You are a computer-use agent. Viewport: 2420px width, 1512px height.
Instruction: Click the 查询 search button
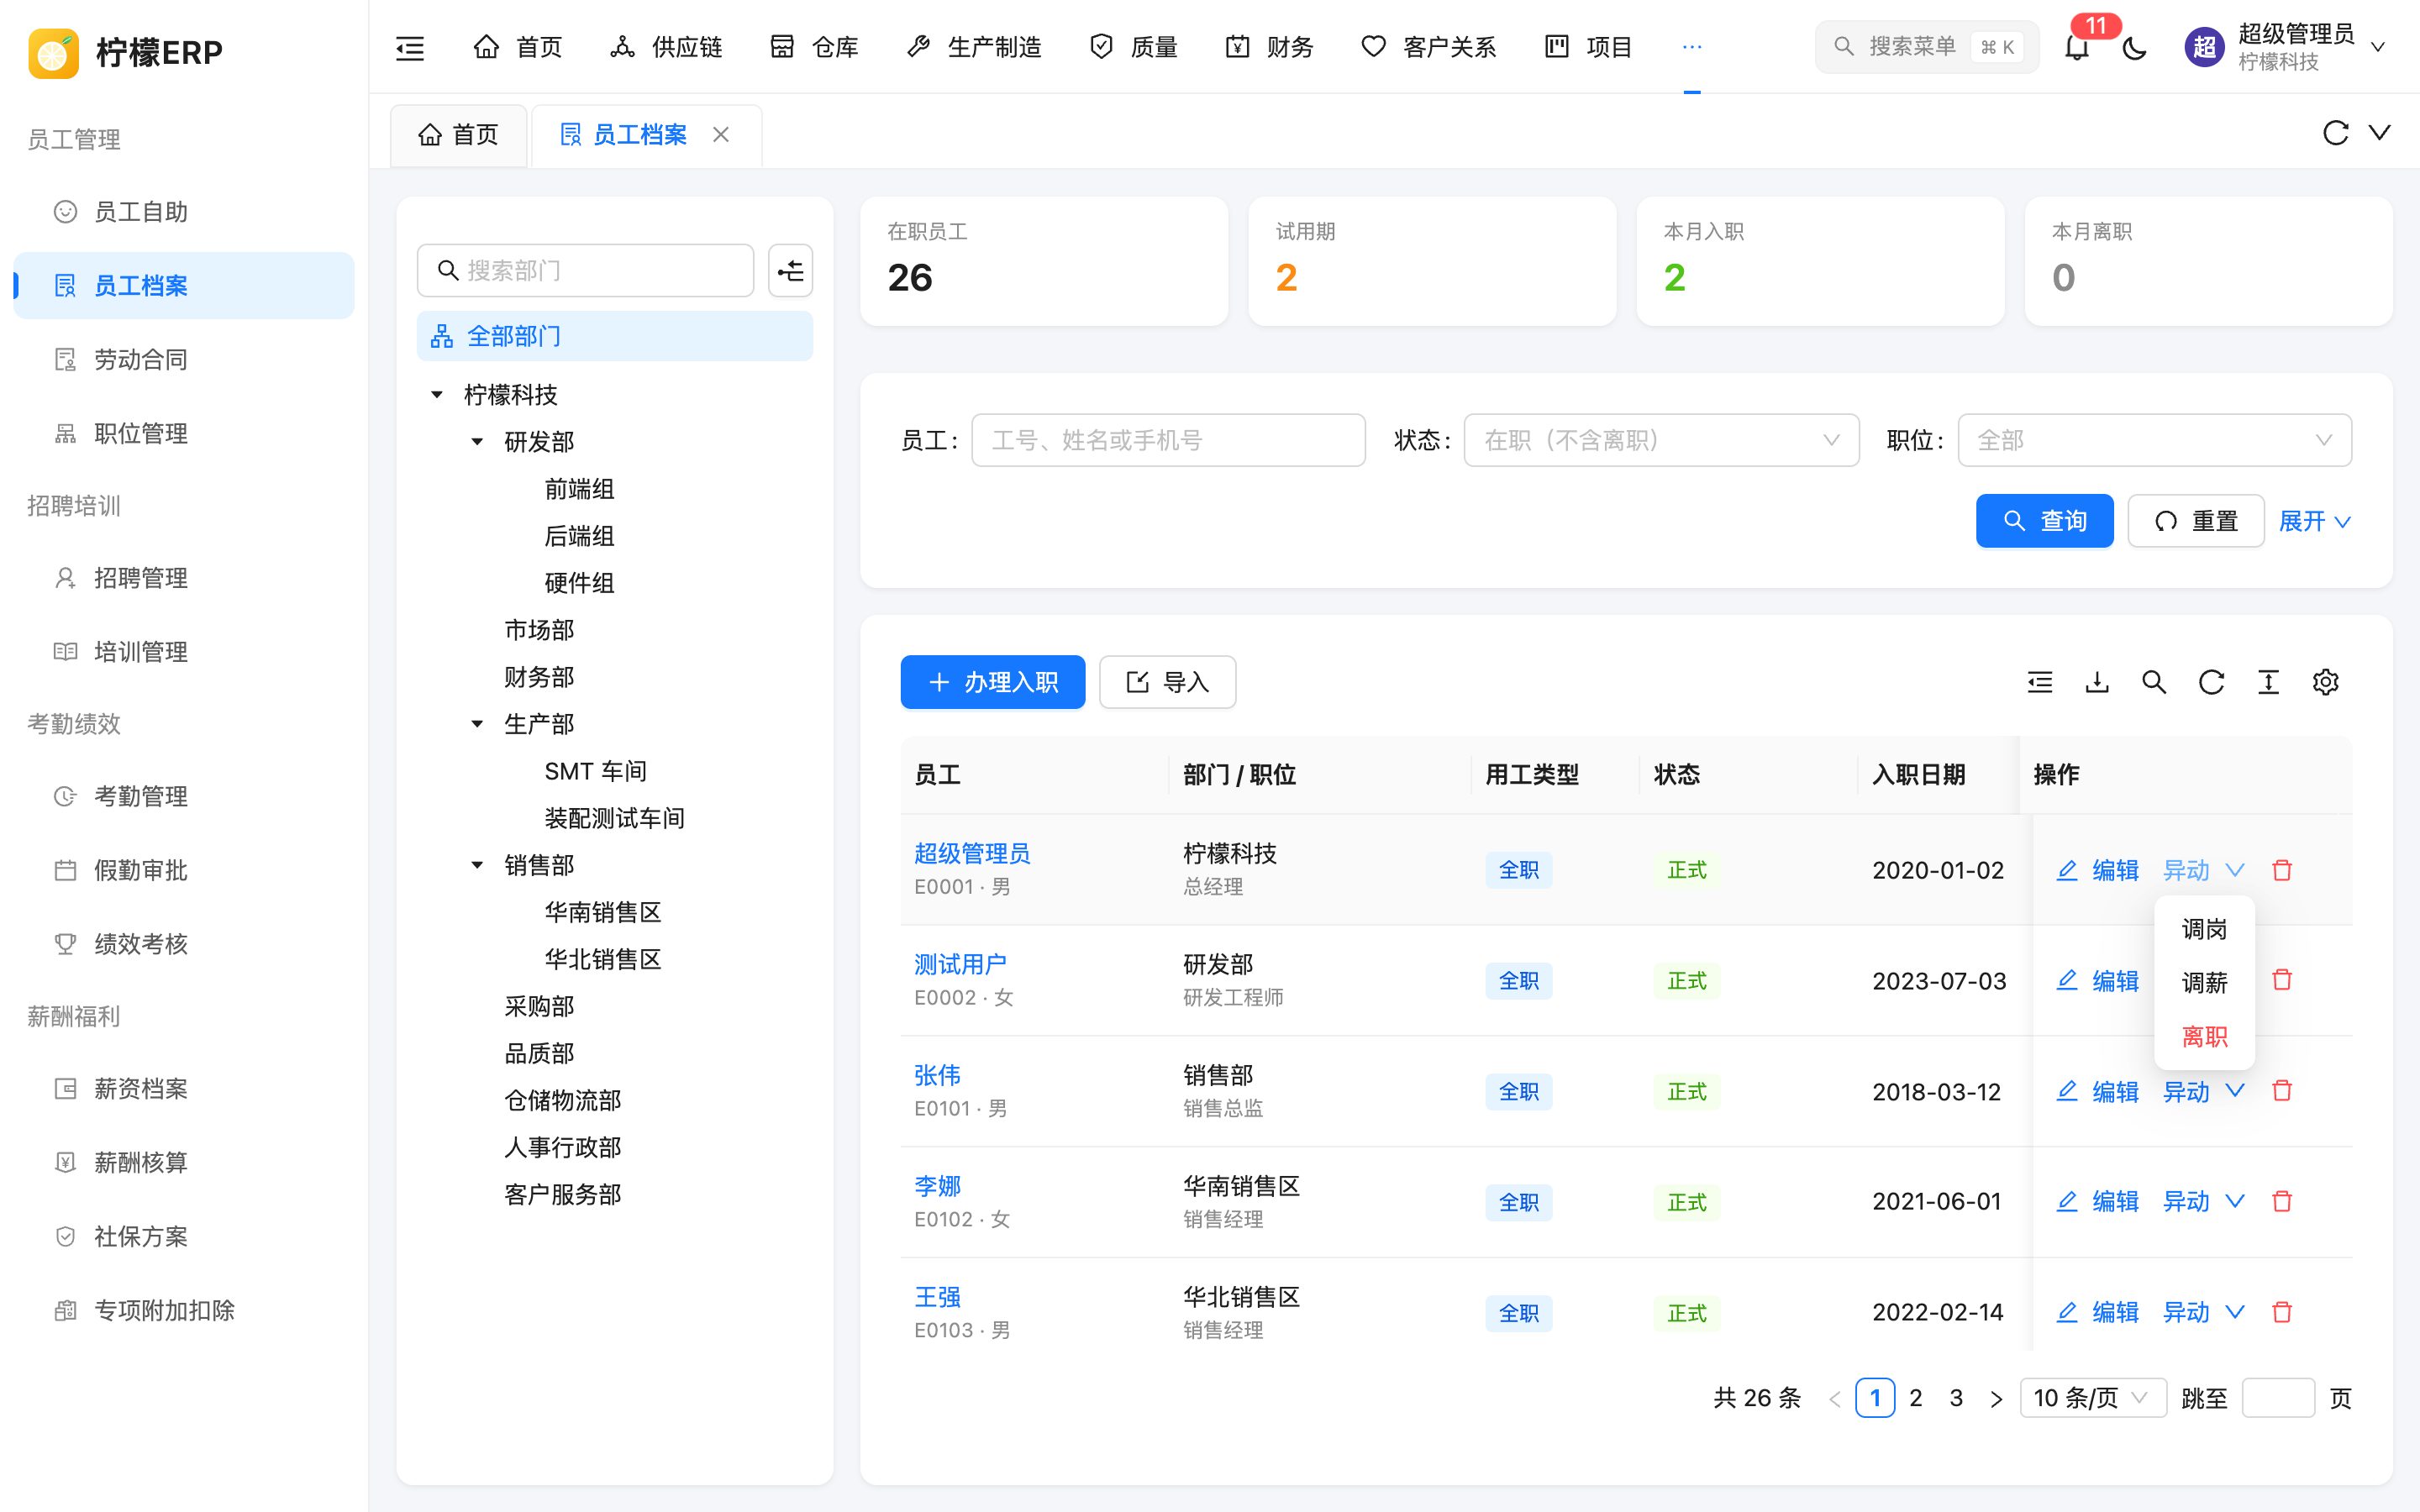(x=2044, y=521)
